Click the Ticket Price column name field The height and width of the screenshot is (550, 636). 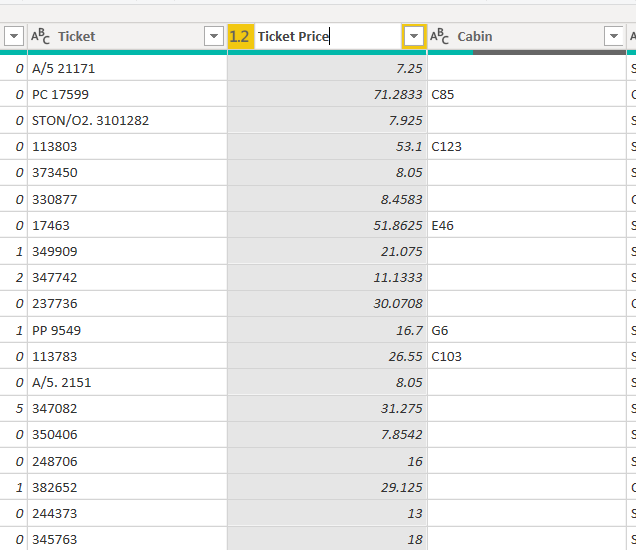(x=325, y=37)
